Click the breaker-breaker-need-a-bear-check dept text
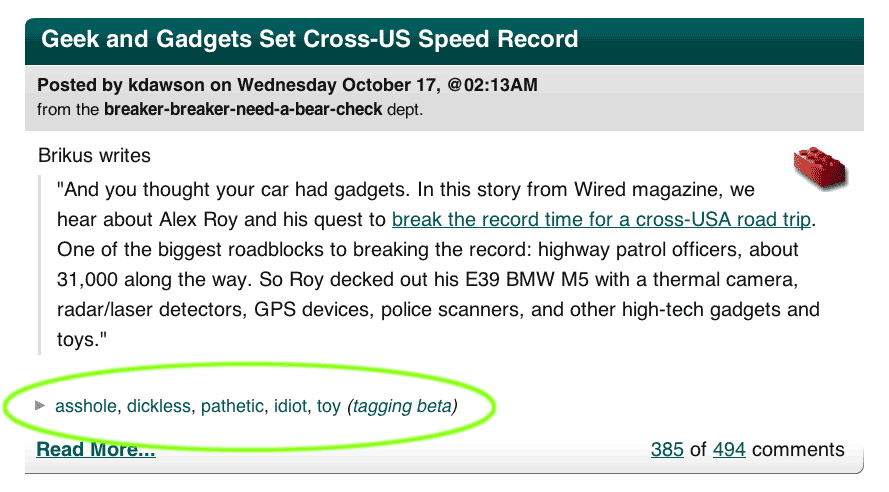The image size is (889, 492). click(243, 109)
